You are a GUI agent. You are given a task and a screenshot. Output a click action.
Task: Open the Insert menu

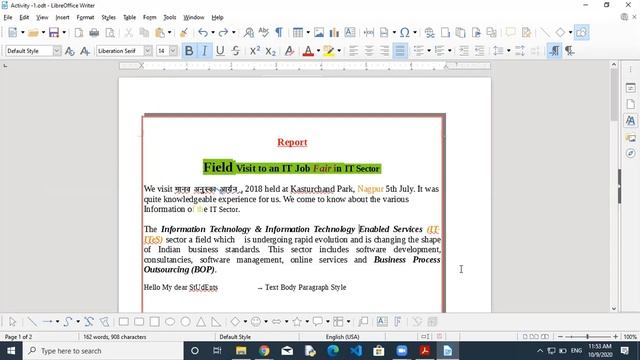(62, 18)
